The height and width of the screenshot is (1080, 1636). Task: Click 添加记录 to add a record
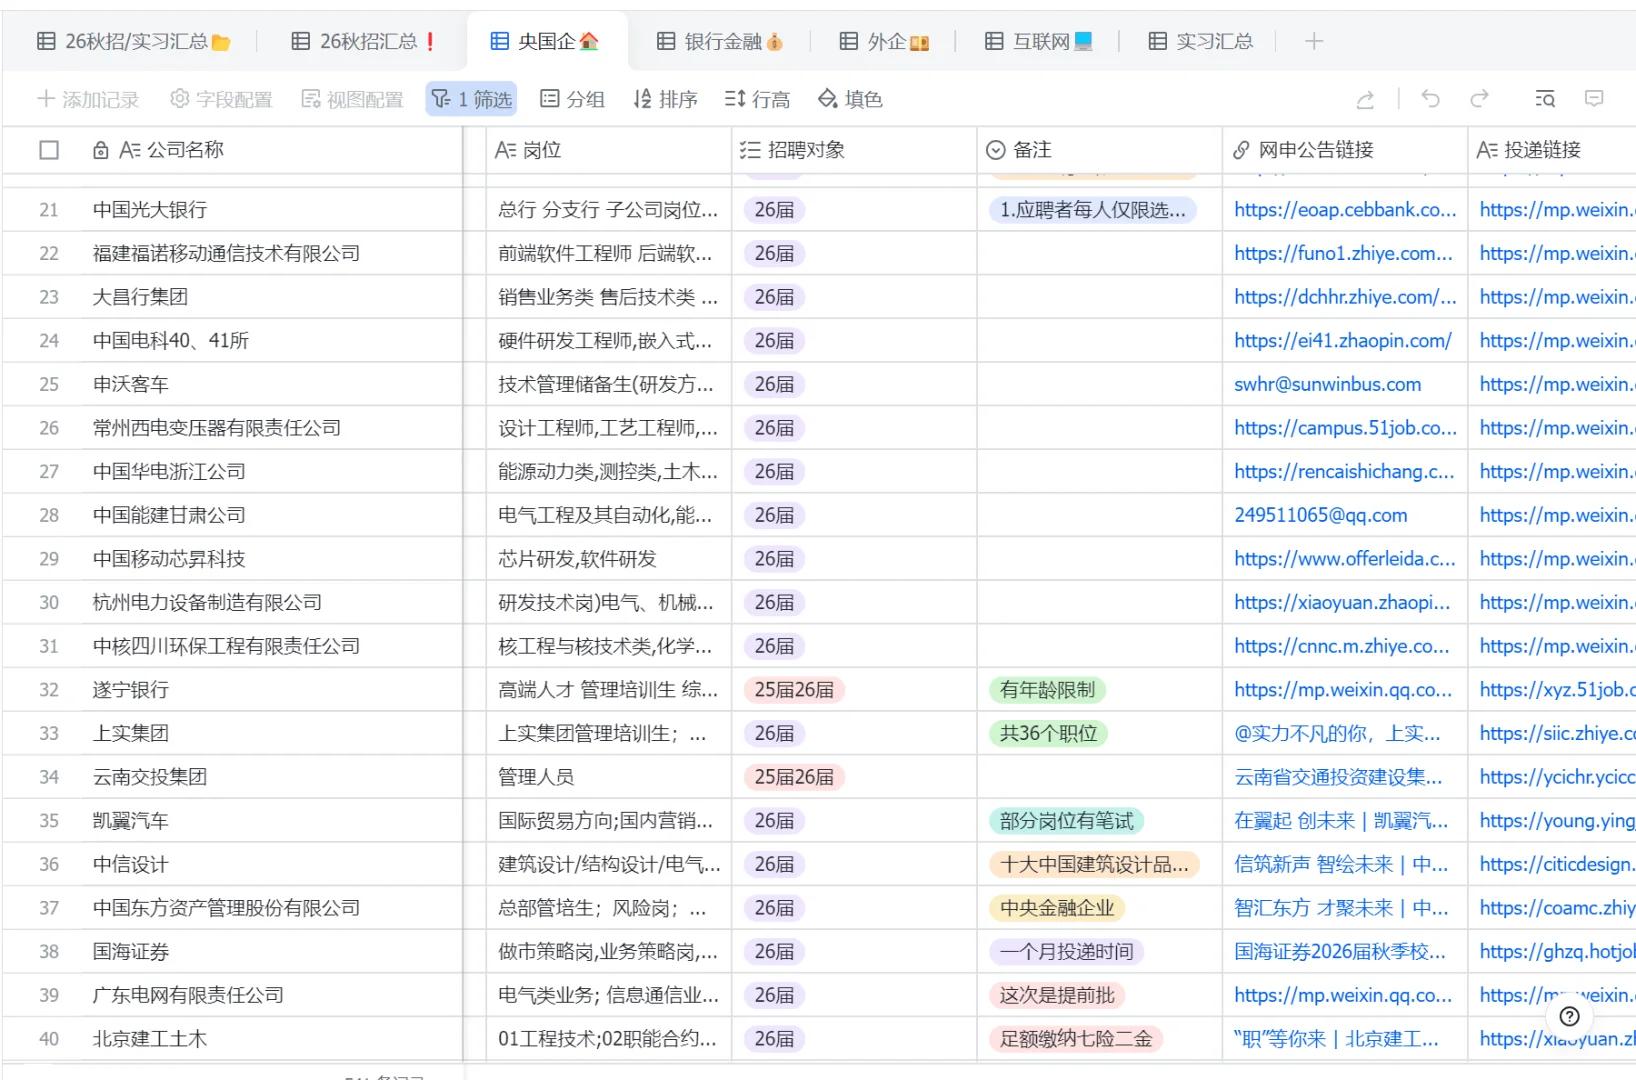click(88, 99)
